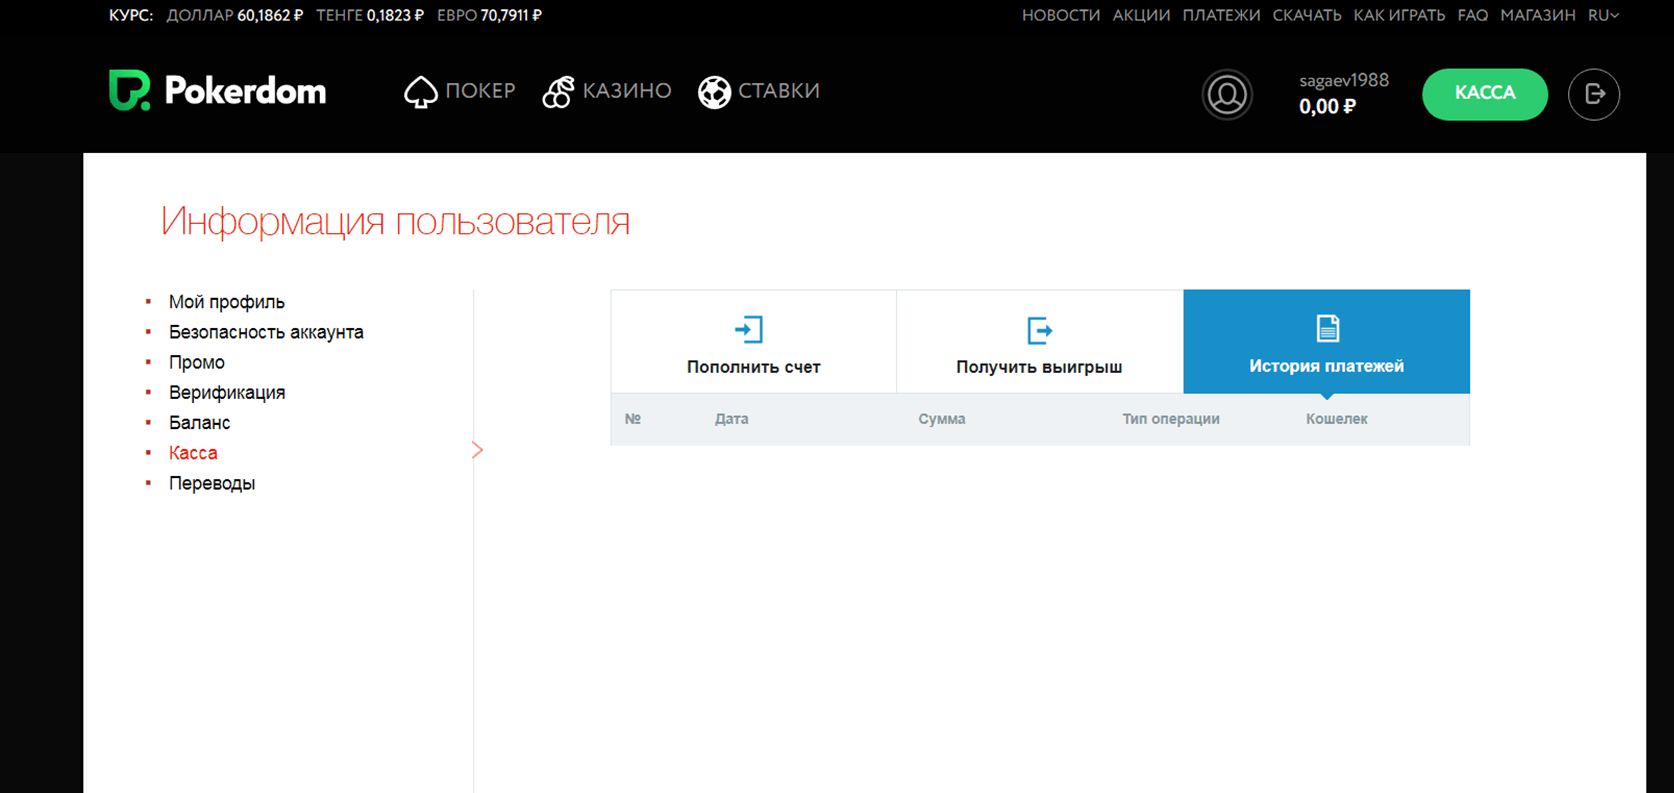
Task: Select Переводы in the sidebar menu
Action: click(x=212, y=483)
